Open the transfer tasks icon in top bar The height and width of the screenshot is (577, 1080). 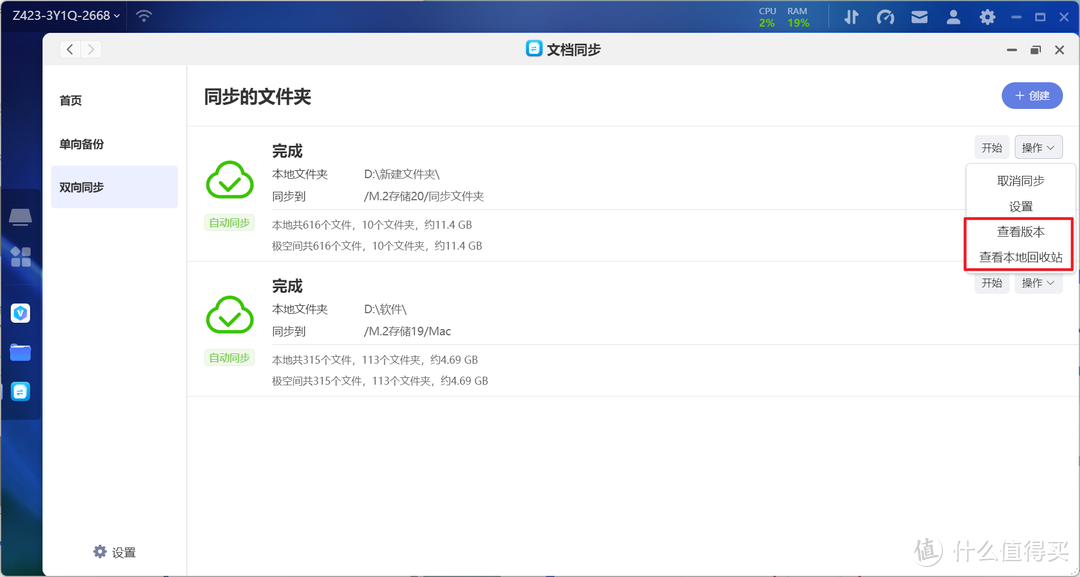(x=851, y=16)
